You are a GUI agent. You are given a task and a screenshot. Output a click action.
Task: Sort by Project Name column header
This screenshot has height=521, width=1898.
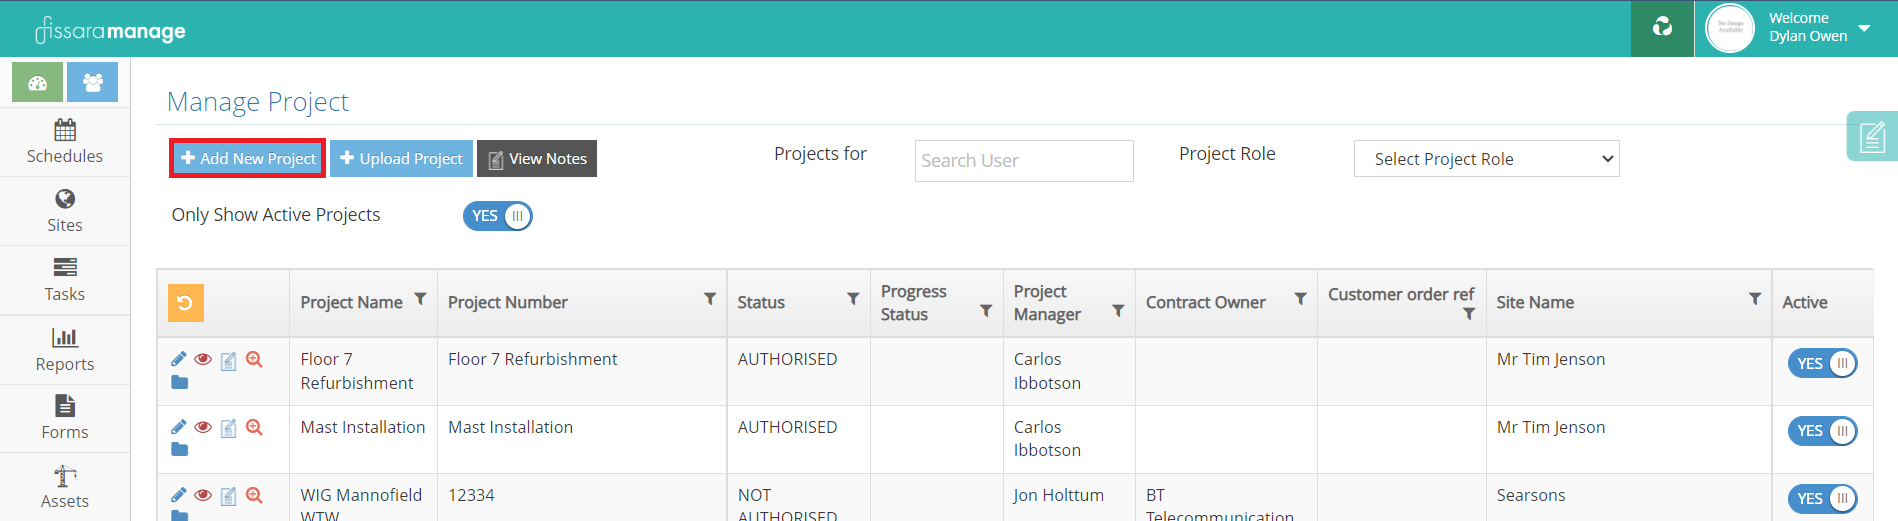tap(351, 302)
